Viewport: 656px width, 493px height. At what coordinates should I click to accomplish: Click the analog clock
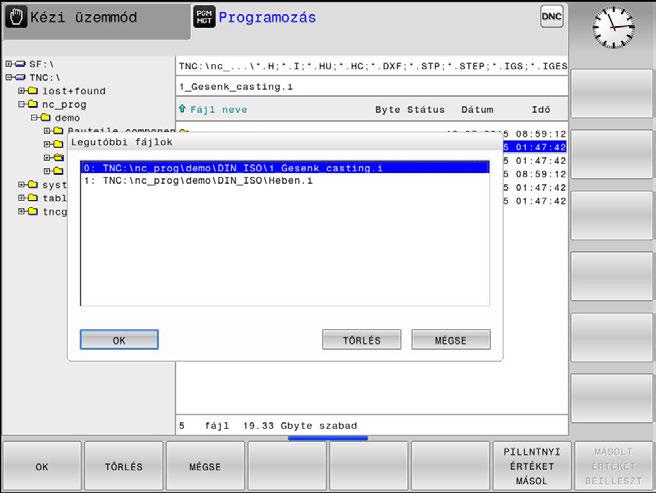[614, 27]
